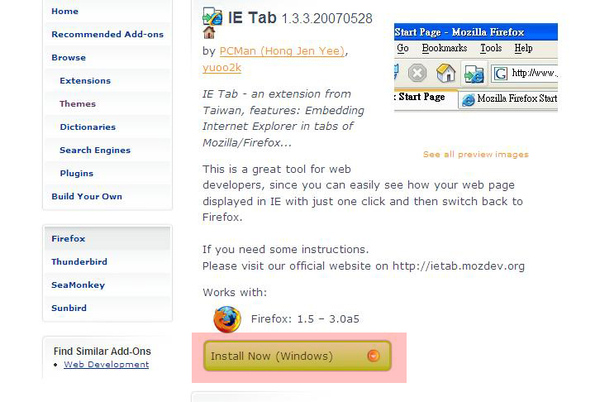Click Install Now (Windows) button
Image resolution: width=600 pixels, height=402 pixels.
coord(297,356)
